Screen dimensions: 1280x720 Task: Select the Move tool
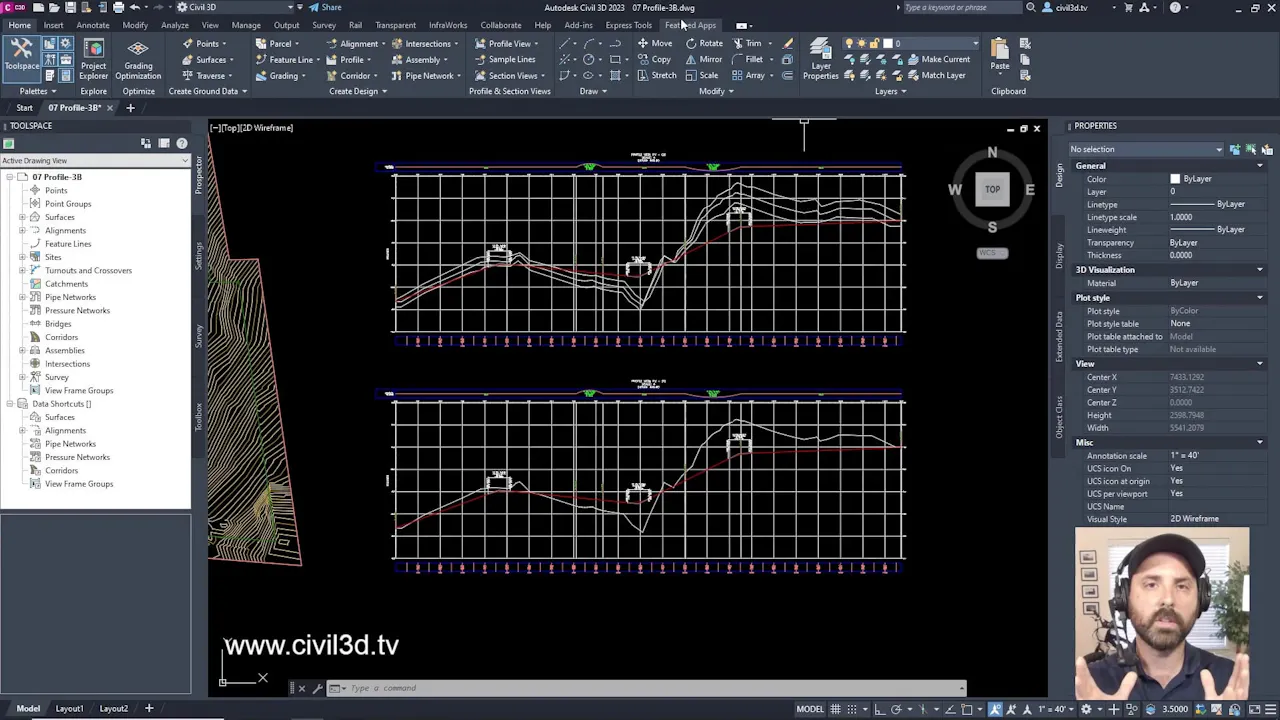[x=655, y=43]
